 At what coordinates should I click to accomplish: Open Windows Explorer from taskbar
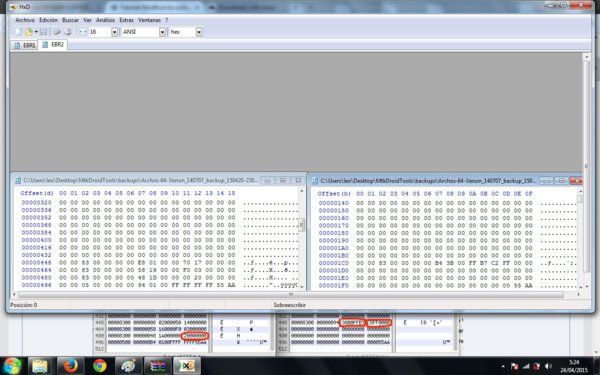tap(40, 366)
